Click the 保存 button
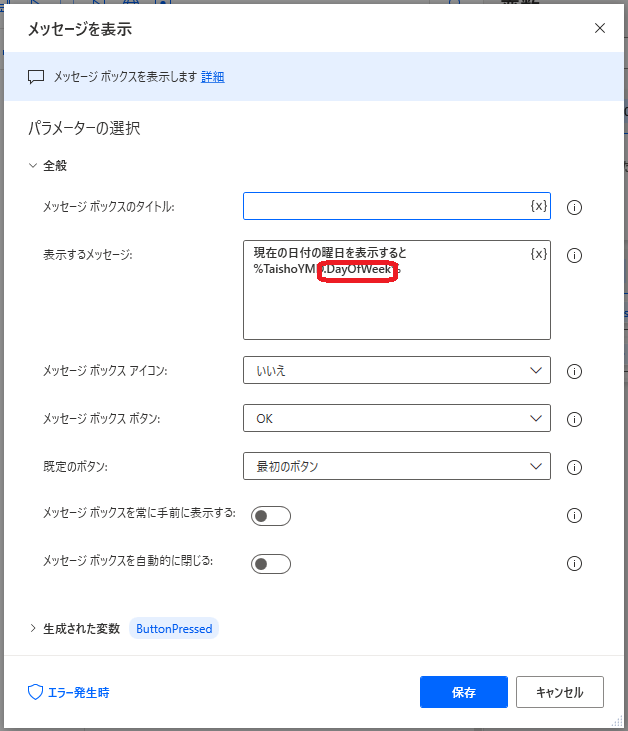The width and height of the screenshot is (628, 731). pos(464,692)
